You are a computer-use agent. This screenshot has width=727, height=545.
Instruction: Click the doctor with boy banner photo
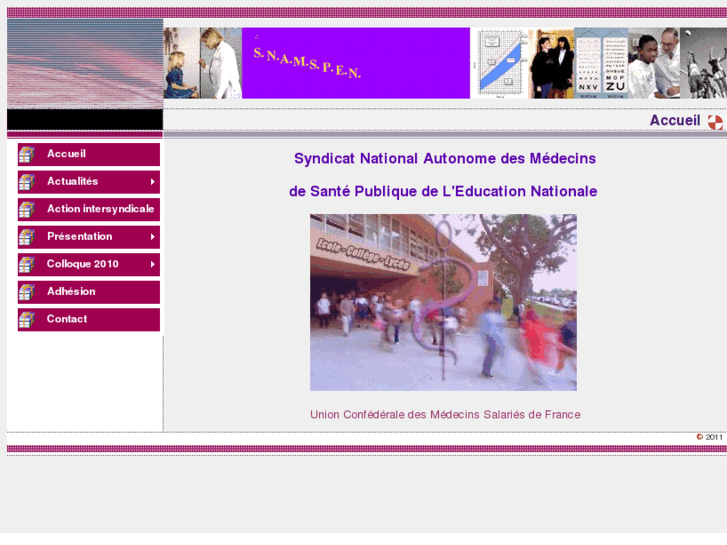654,63
